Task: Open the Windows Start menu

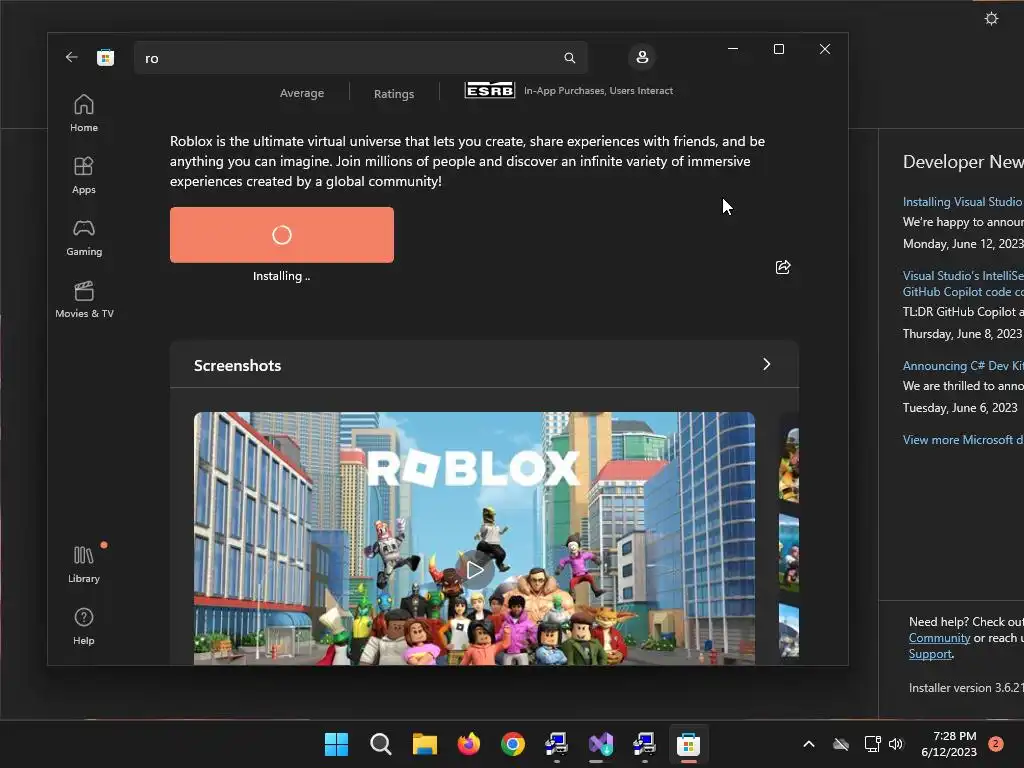Action: pyautogui.click(x=336, y=744)
